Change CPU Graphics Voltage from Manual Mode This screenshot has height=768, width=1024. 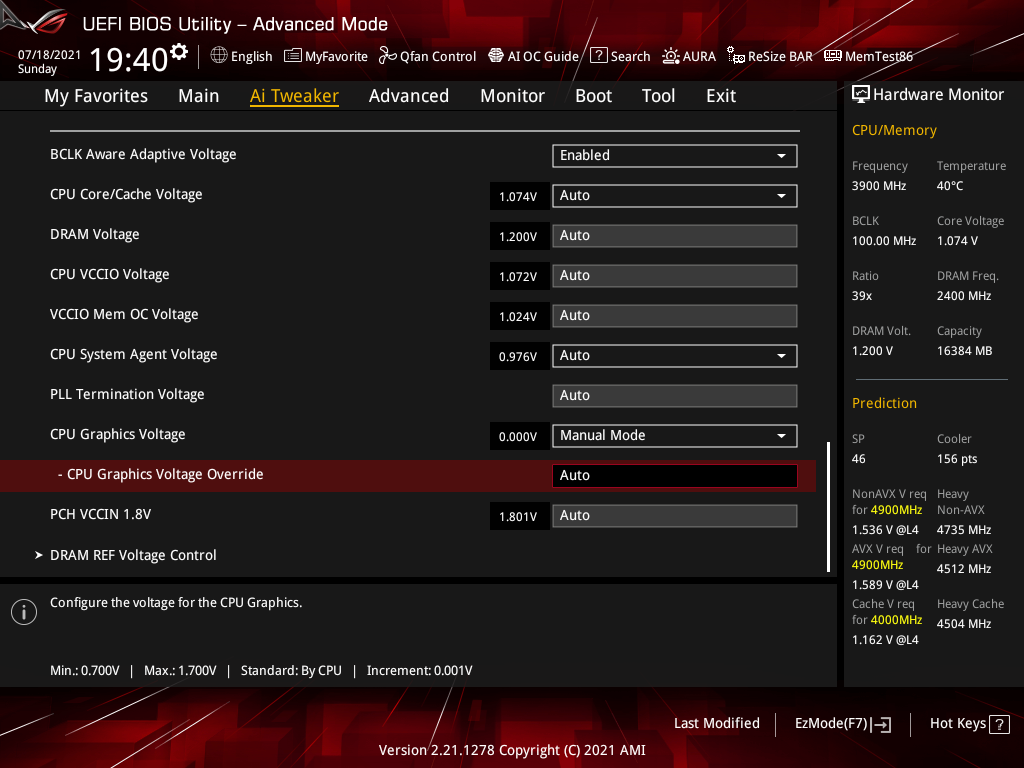coord(674,436)
